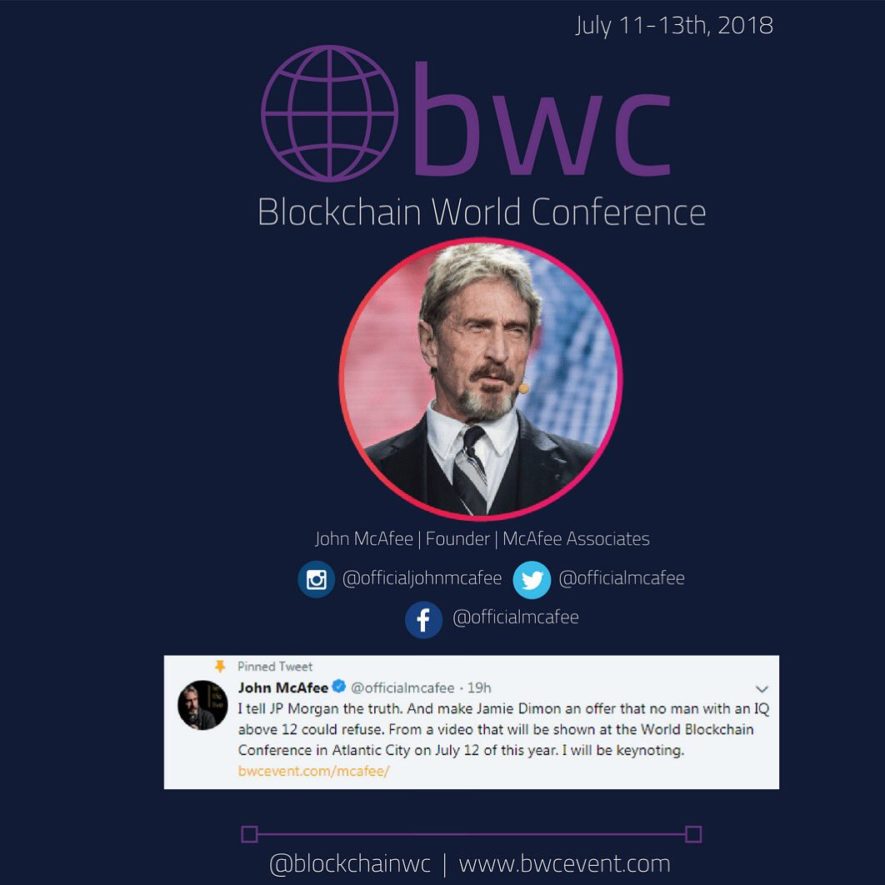Screen dimensions: 885x885
Task: Click the Facebook icon
Action: tap(423, 620)
